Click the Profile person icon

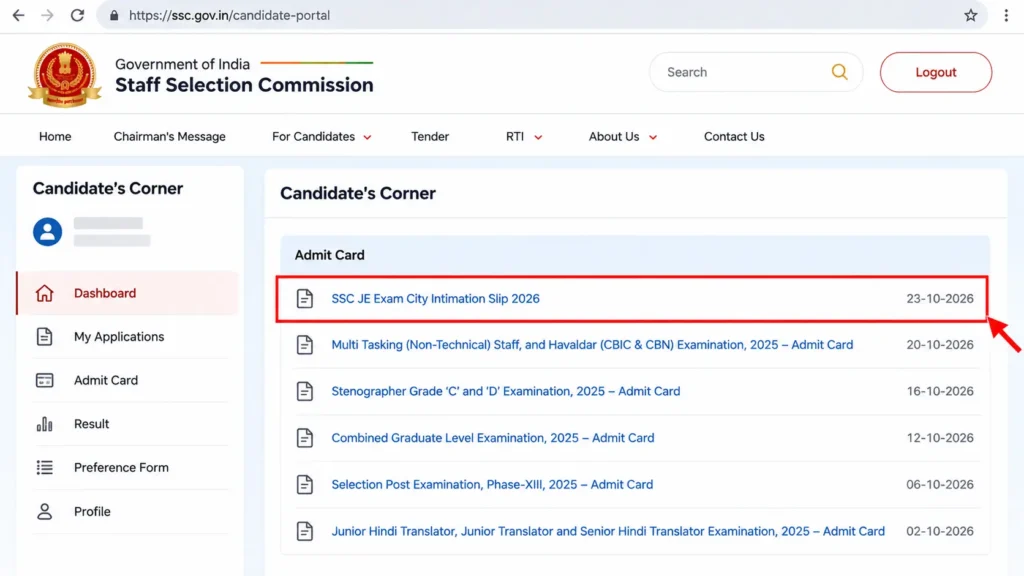coord(44,511)
